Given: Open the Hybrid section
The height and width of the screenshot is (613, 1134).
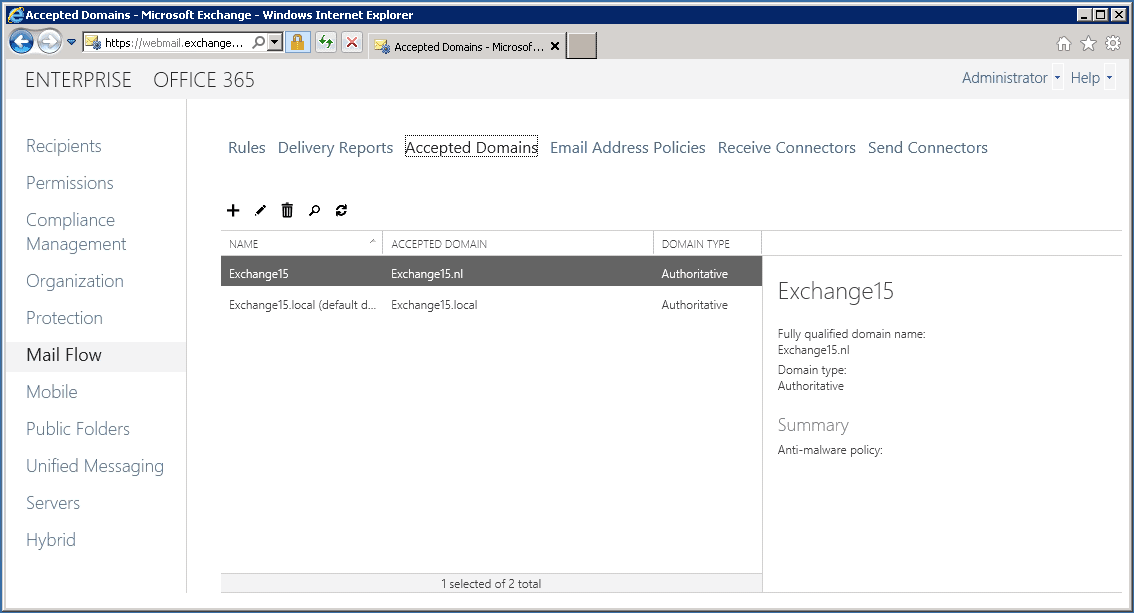Looking at the screenshot, I should pos(51,540).
